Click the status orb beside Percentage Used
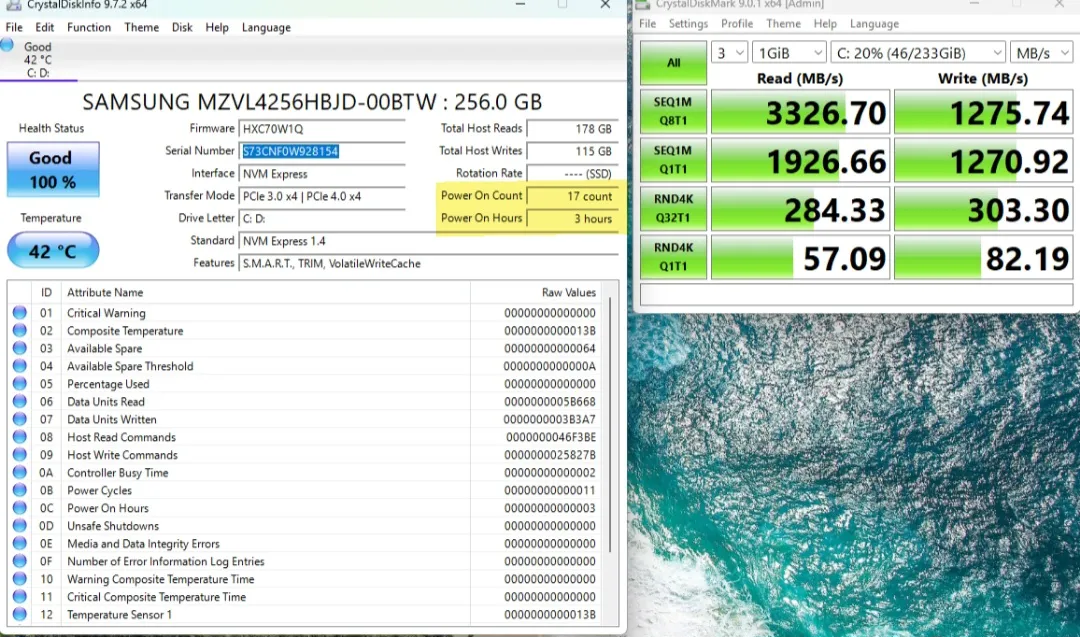The height and width of the screenshot is (637, 1080). tap(20, 384)
